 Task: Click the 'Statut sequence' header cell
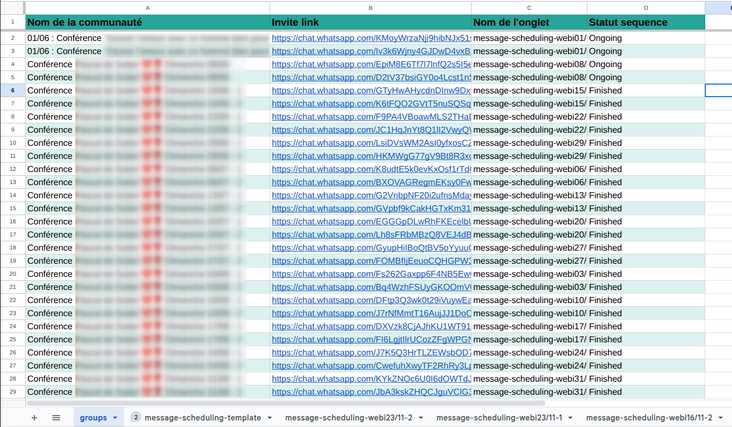click(644, 22)
